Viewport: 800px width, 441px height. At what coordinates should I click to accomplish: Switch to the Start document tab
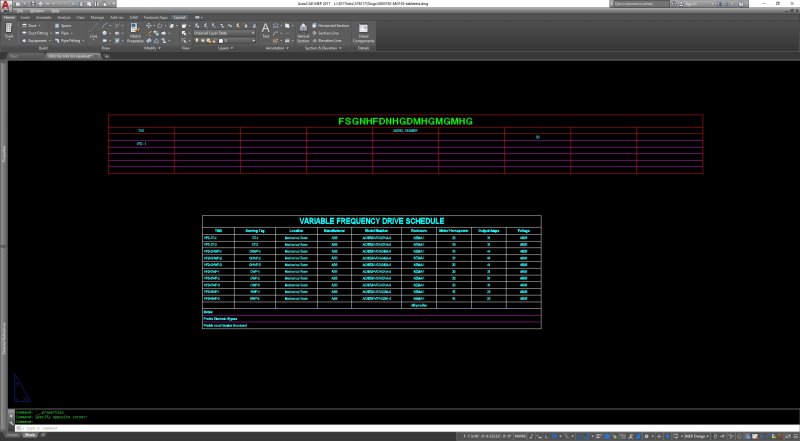pos(13,56)
